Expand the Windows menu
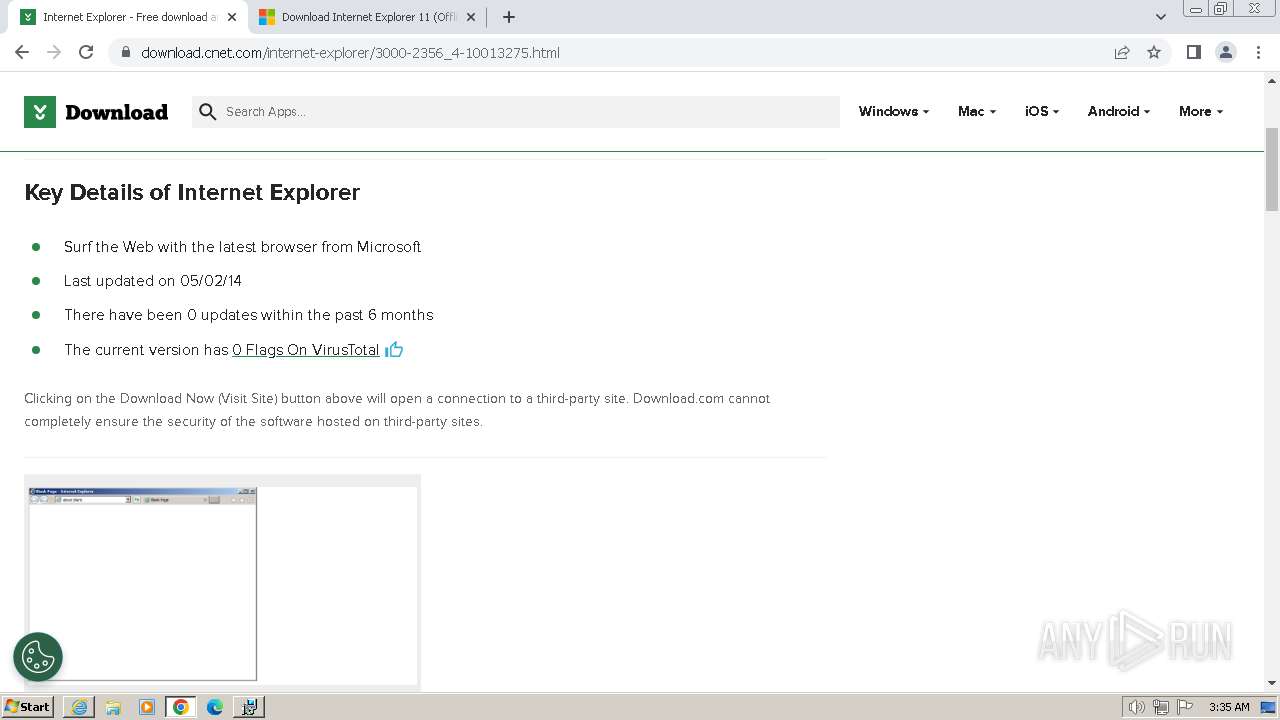The height and width of the screenshot is (720, 1280). 894,111
